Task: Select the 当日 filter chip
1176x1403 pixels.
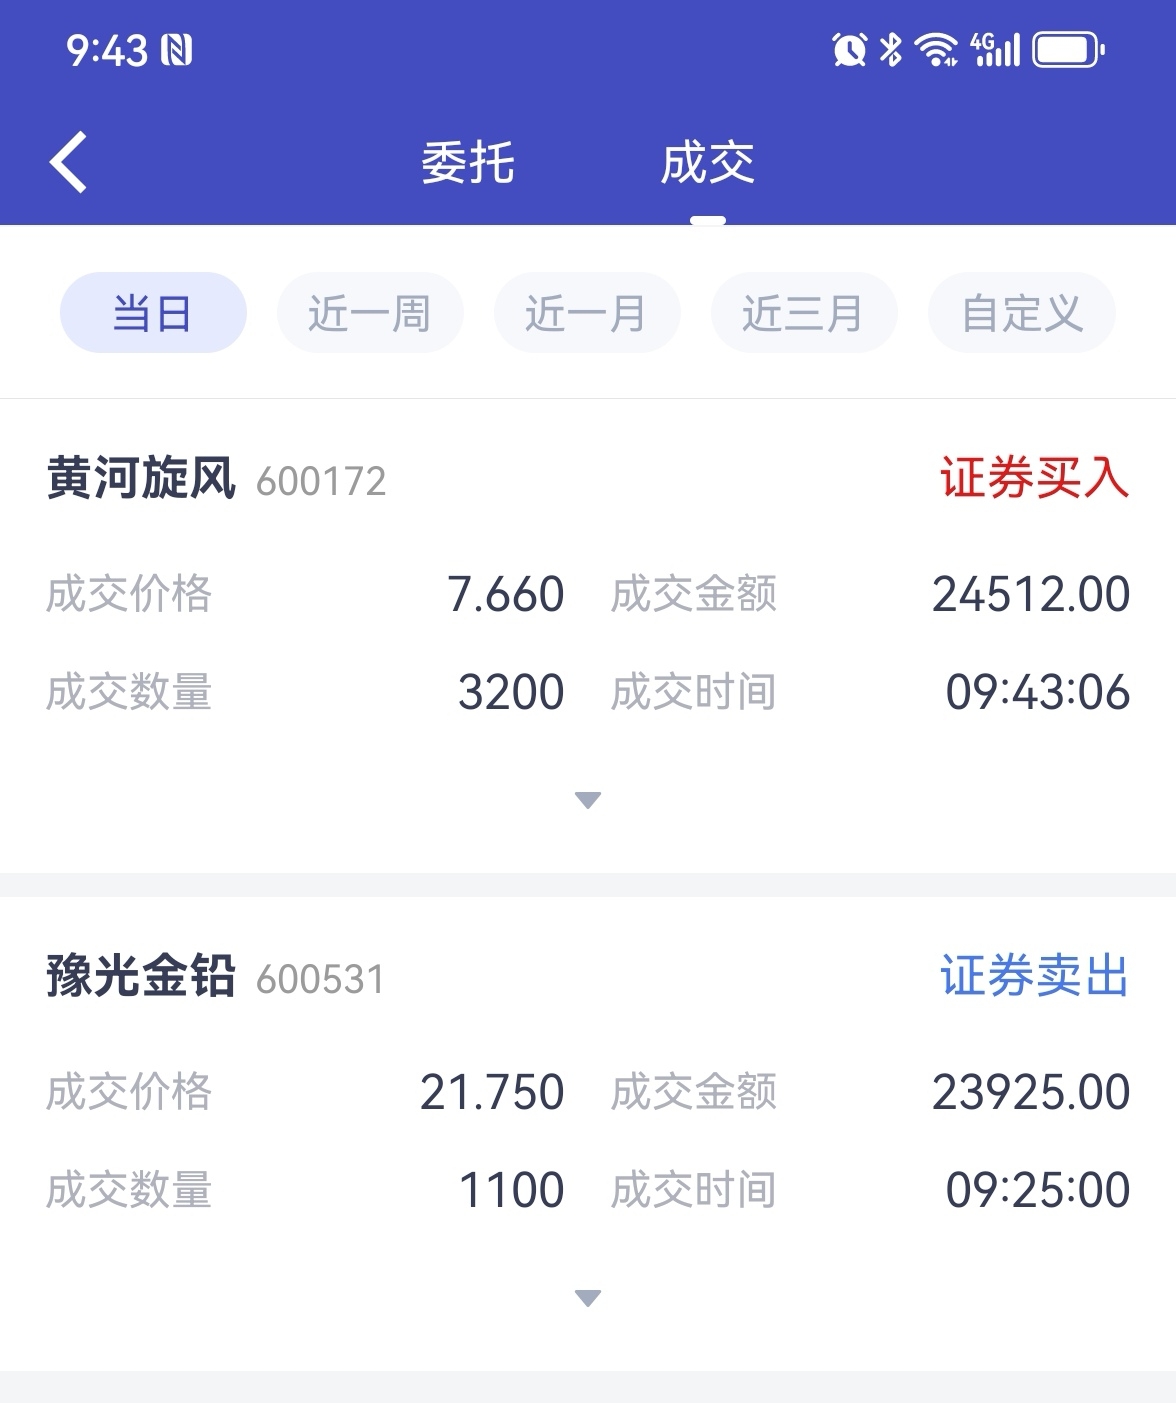Action: tap(153, 313)
